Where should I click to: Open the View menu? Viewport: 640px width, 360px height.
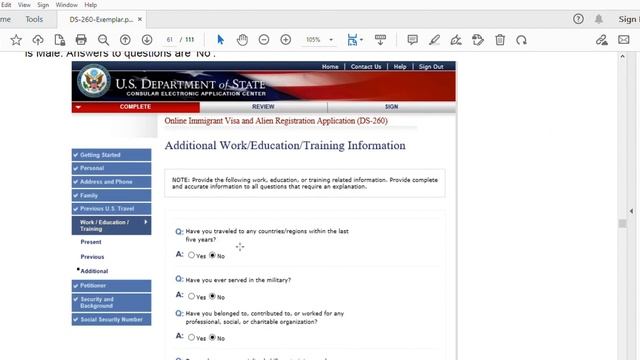coord(24,5)
